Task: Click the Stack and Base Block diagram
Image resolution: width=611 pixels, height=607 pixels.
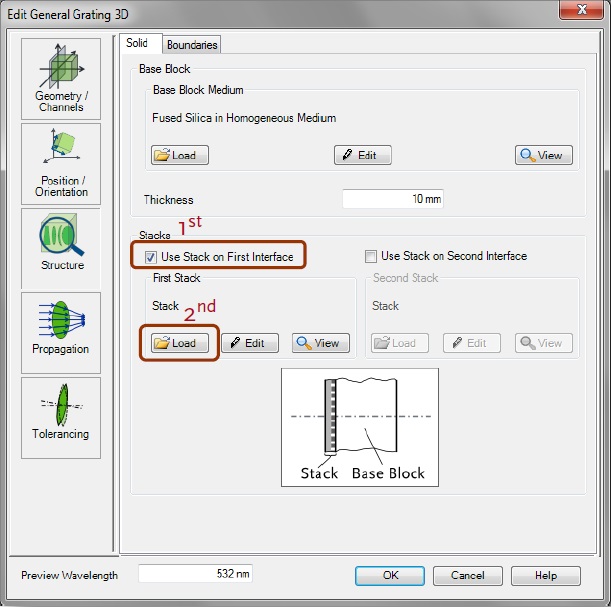Action: [x=360, y=427]
